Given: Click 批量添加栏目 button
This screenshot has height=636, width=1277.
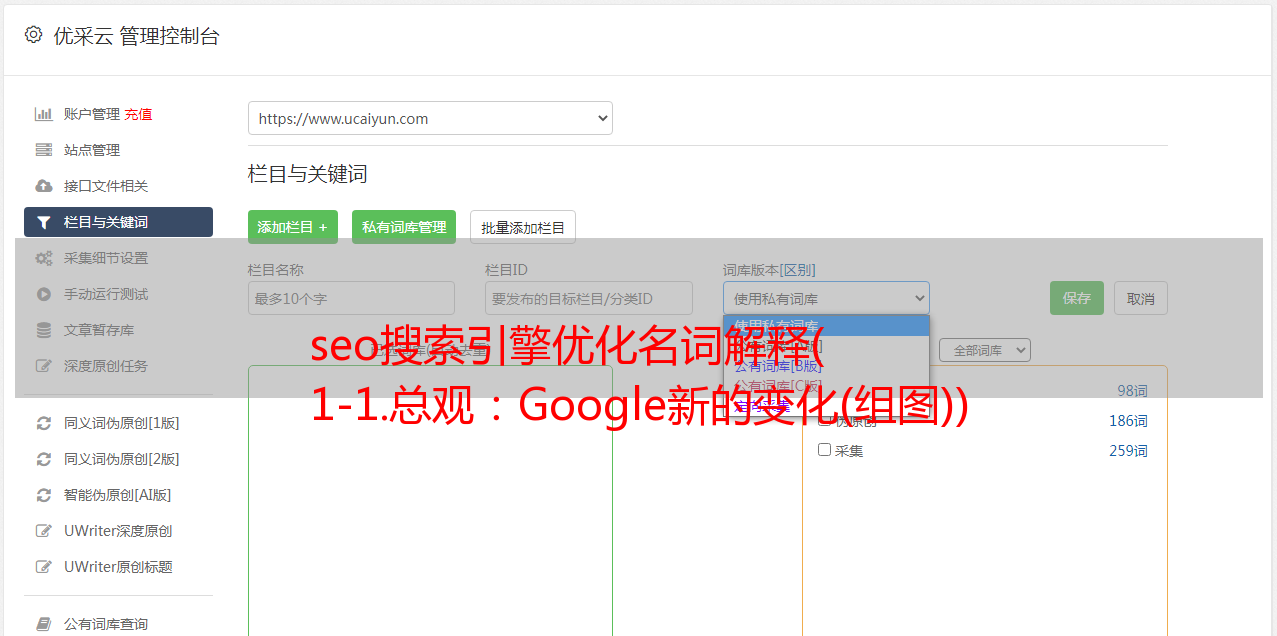Looking at the screenshot, I should (523, 227).
